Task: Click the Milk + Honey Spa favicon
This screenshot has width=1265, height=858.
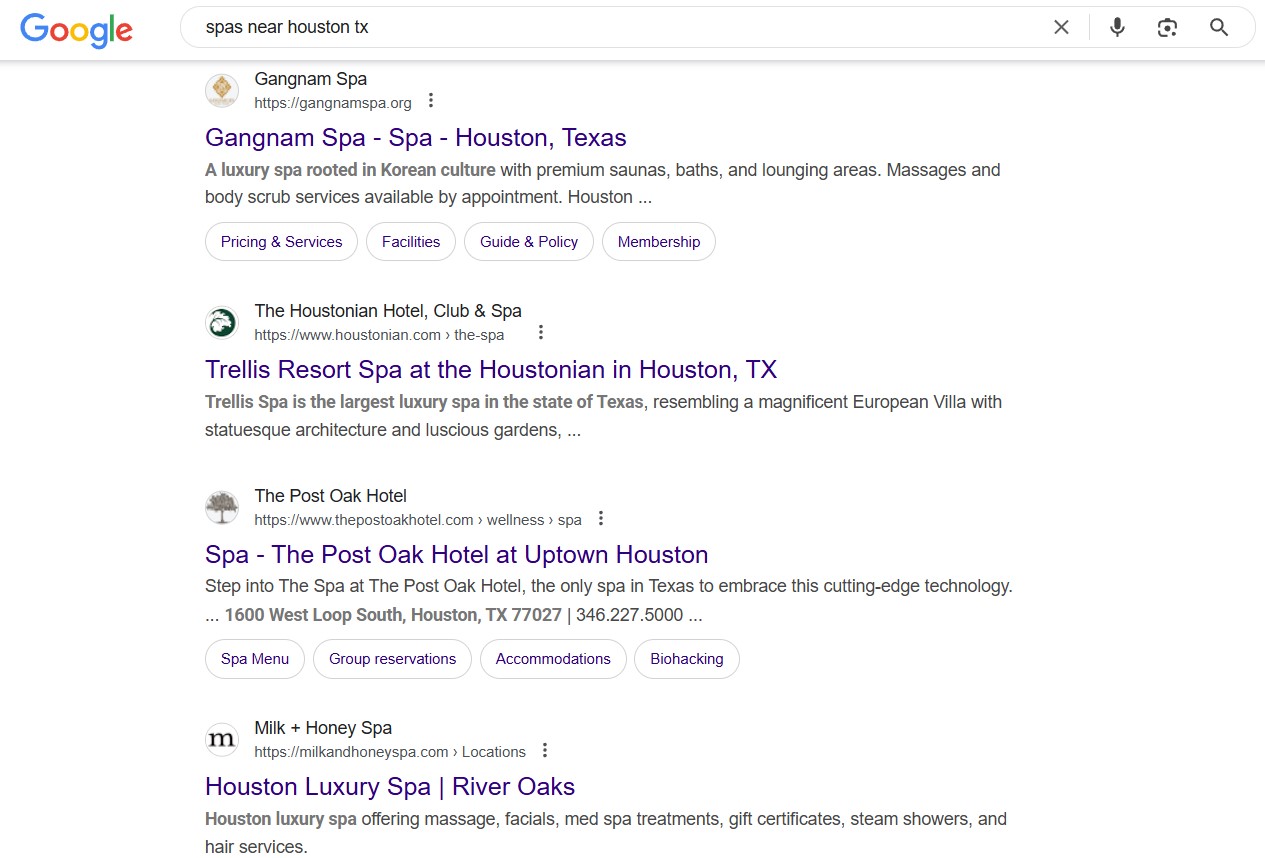Action: [221, 739]
